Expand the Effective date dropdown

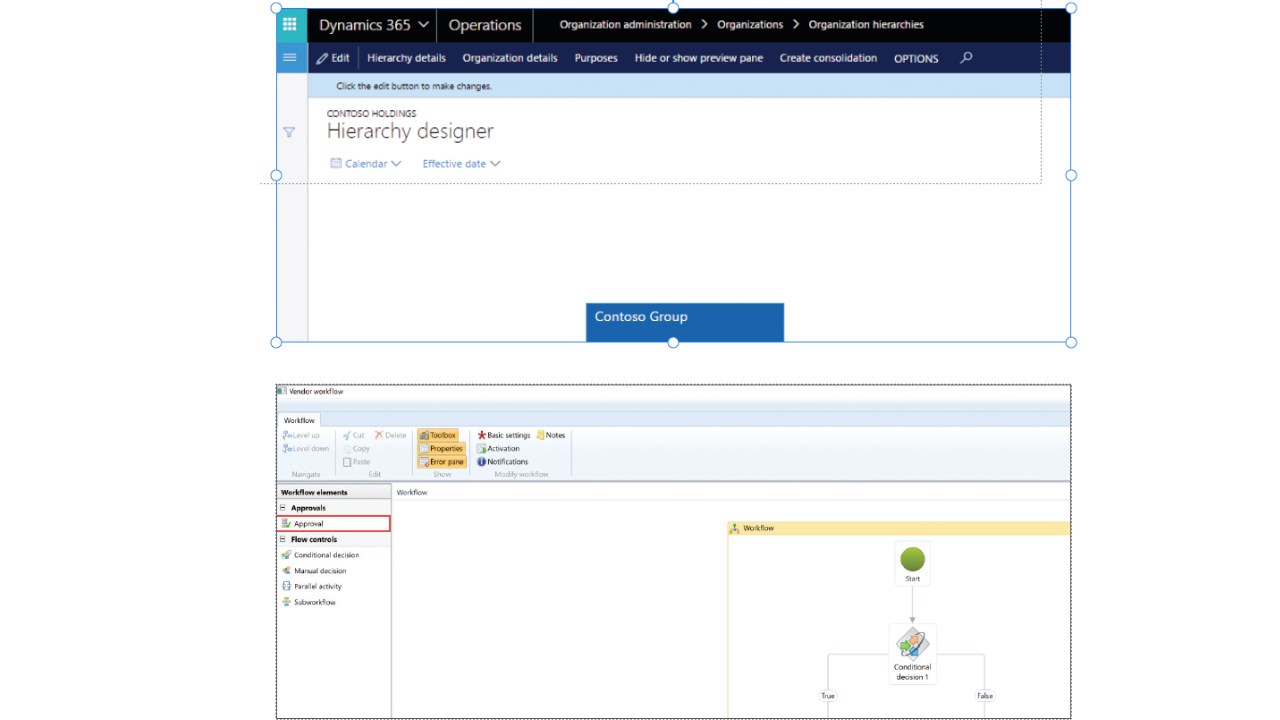click(x=461, y=164)
